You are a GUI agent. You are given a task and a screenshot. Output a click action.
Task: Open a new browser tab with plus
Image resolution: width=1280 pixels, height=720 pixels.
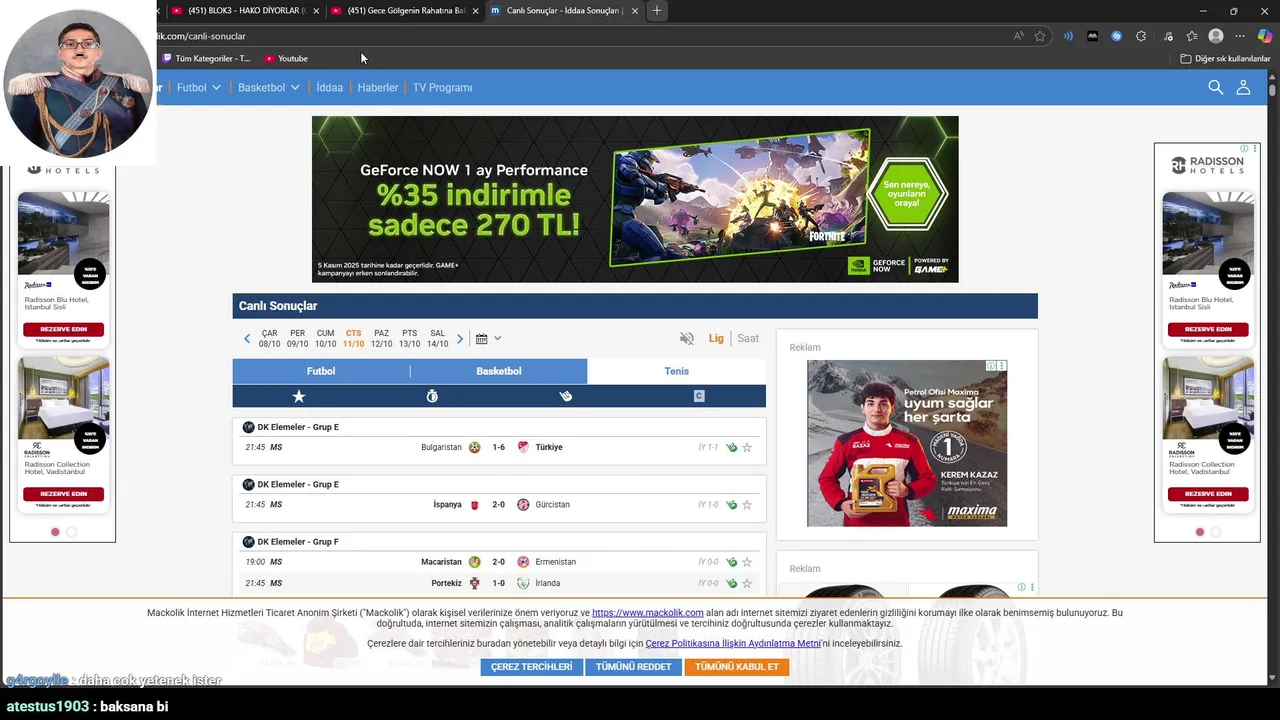tap(656, 11)
